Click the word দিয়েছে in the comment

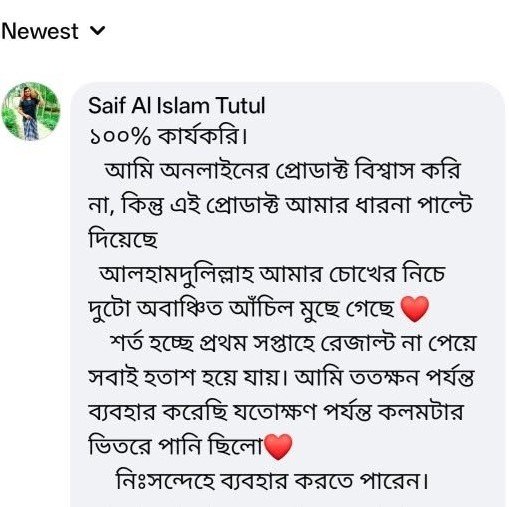[123, 239]
